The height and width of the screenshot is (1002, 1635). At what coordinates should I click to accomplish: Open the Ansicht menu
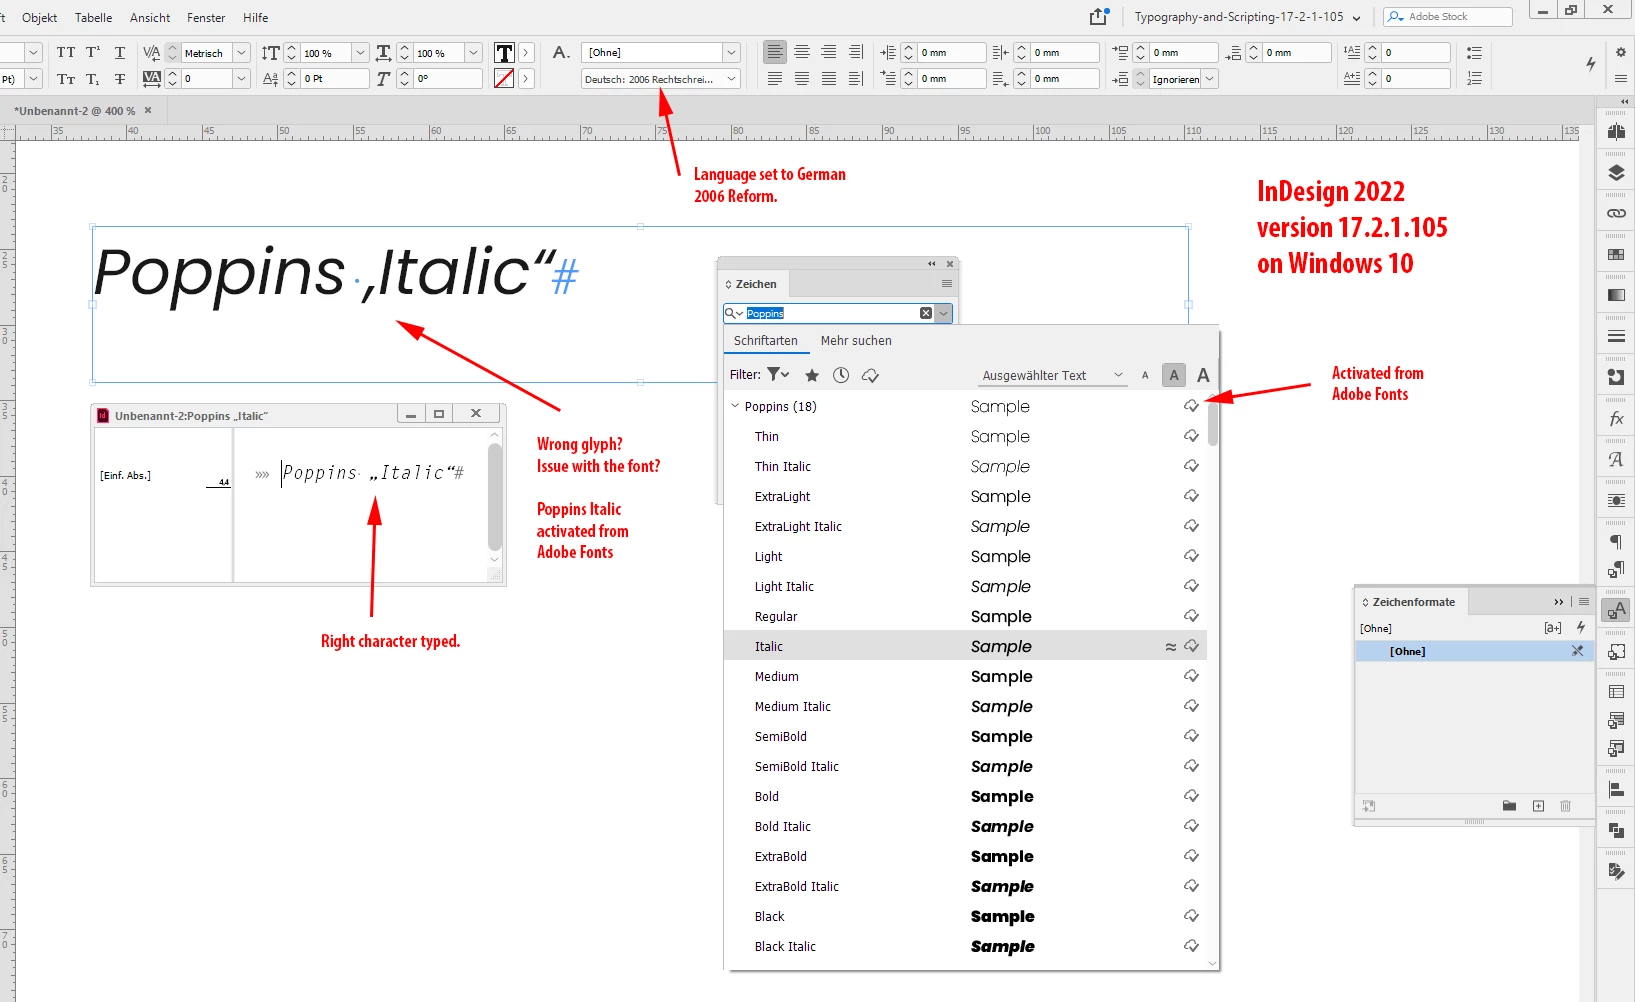click(x=150, y=17)
